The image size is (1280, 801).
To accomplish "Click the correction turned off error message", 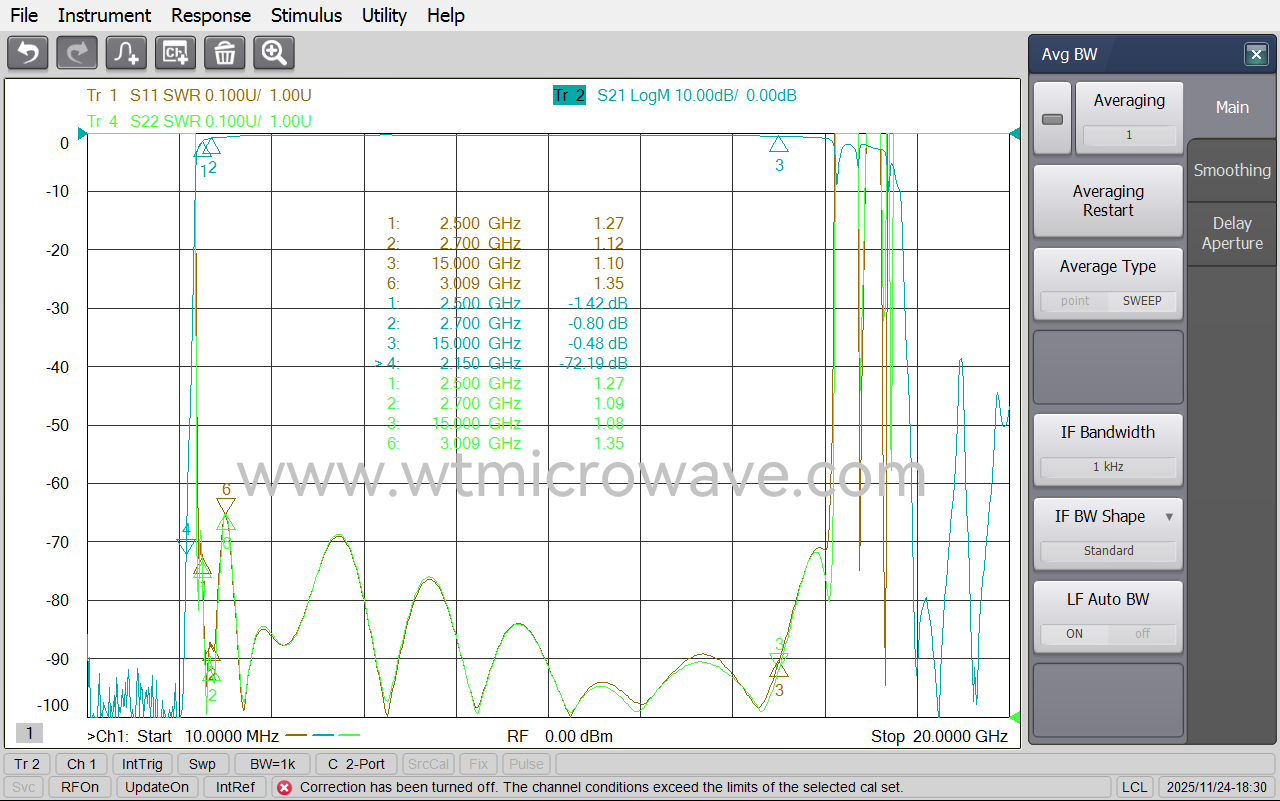I will coord(602,787).
